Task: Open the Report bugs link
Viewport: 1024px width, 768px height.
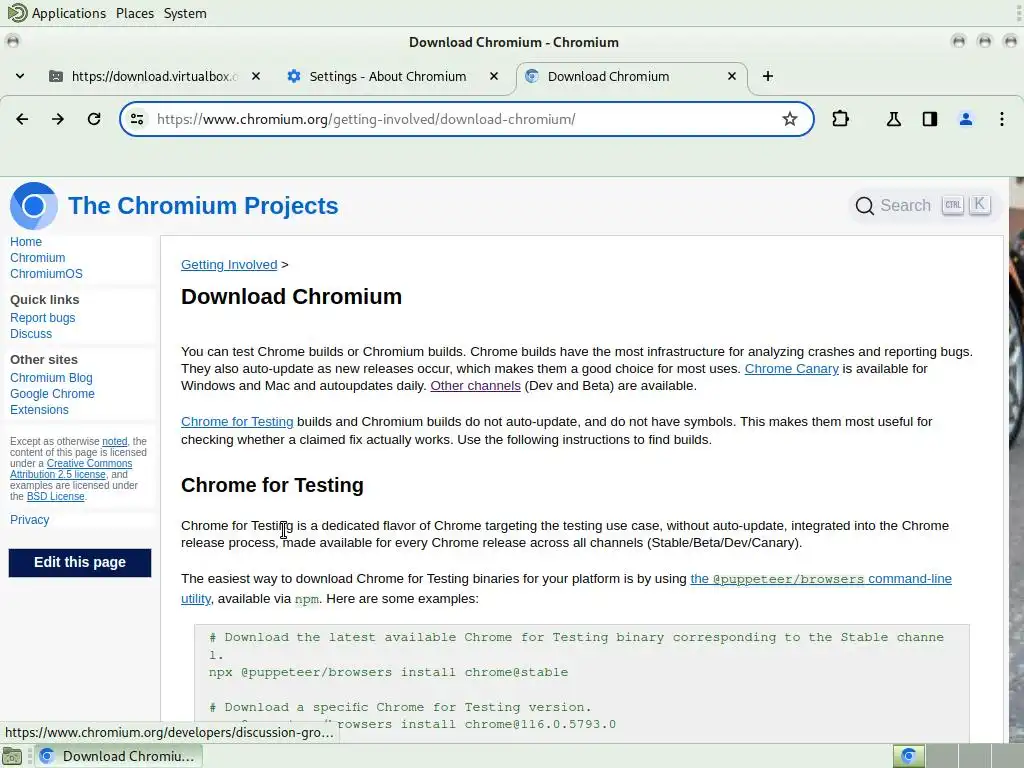Action: [42, 318]
